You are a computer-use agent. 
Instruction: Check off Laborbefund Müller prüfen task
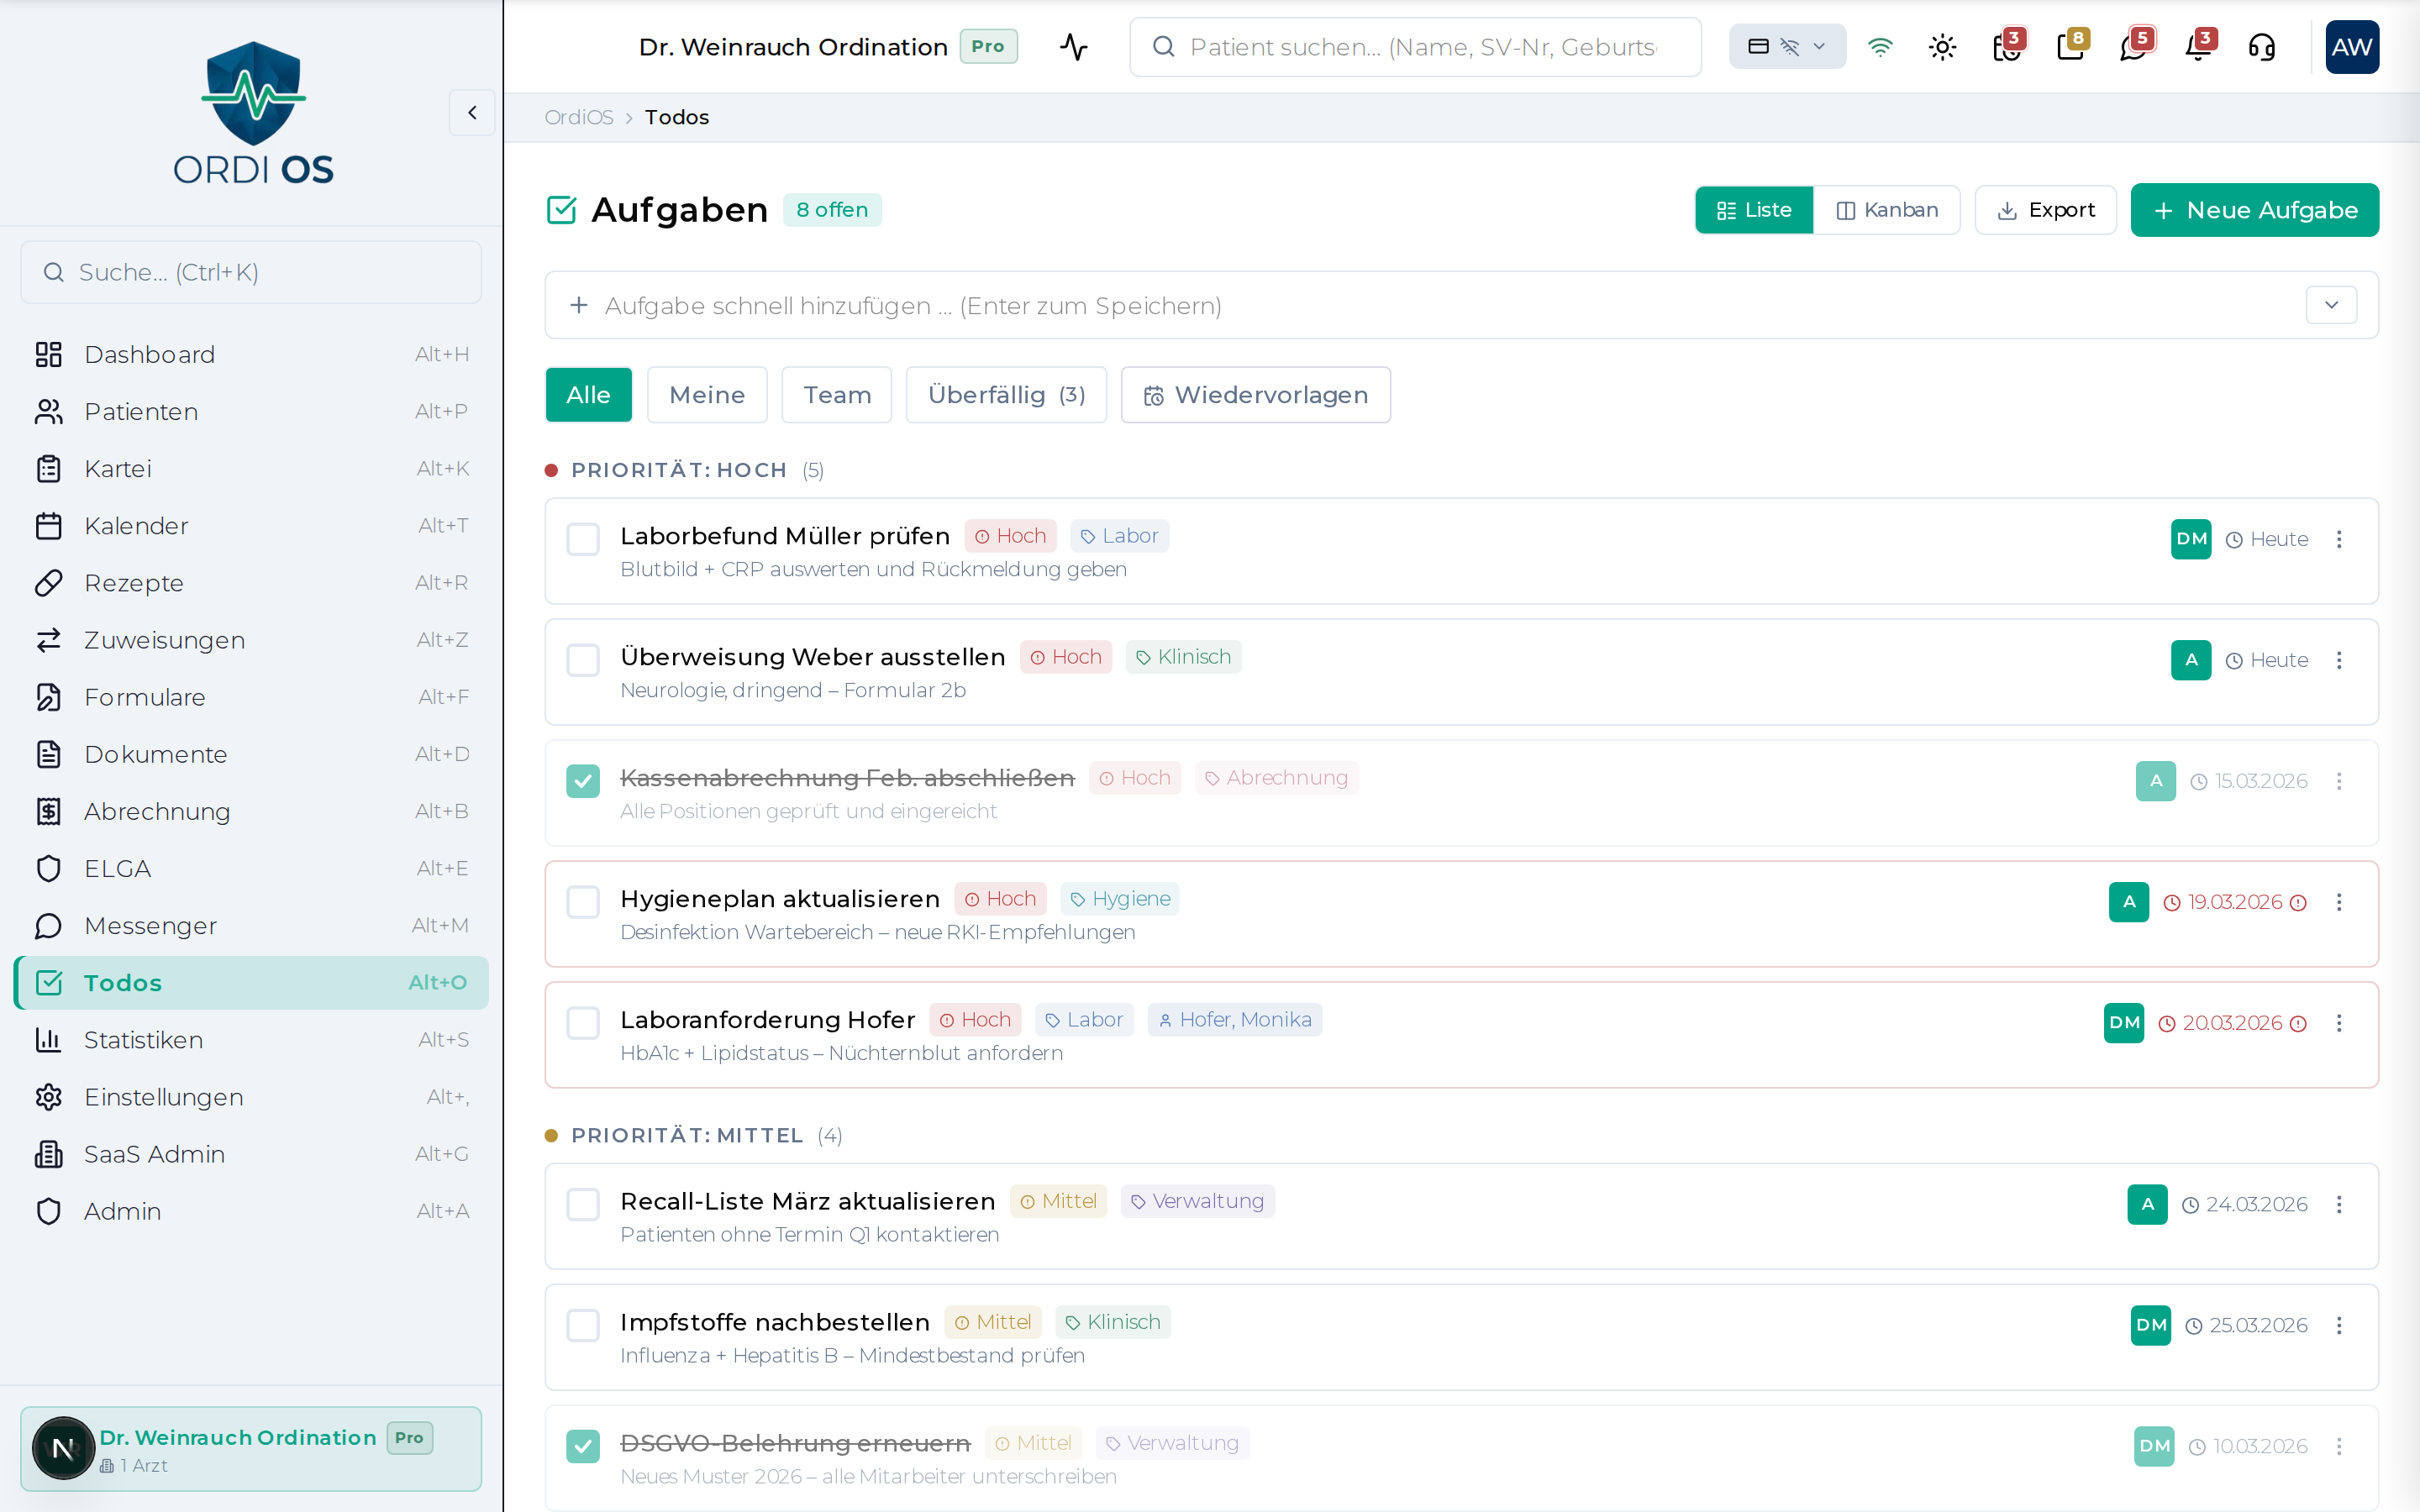583,539
